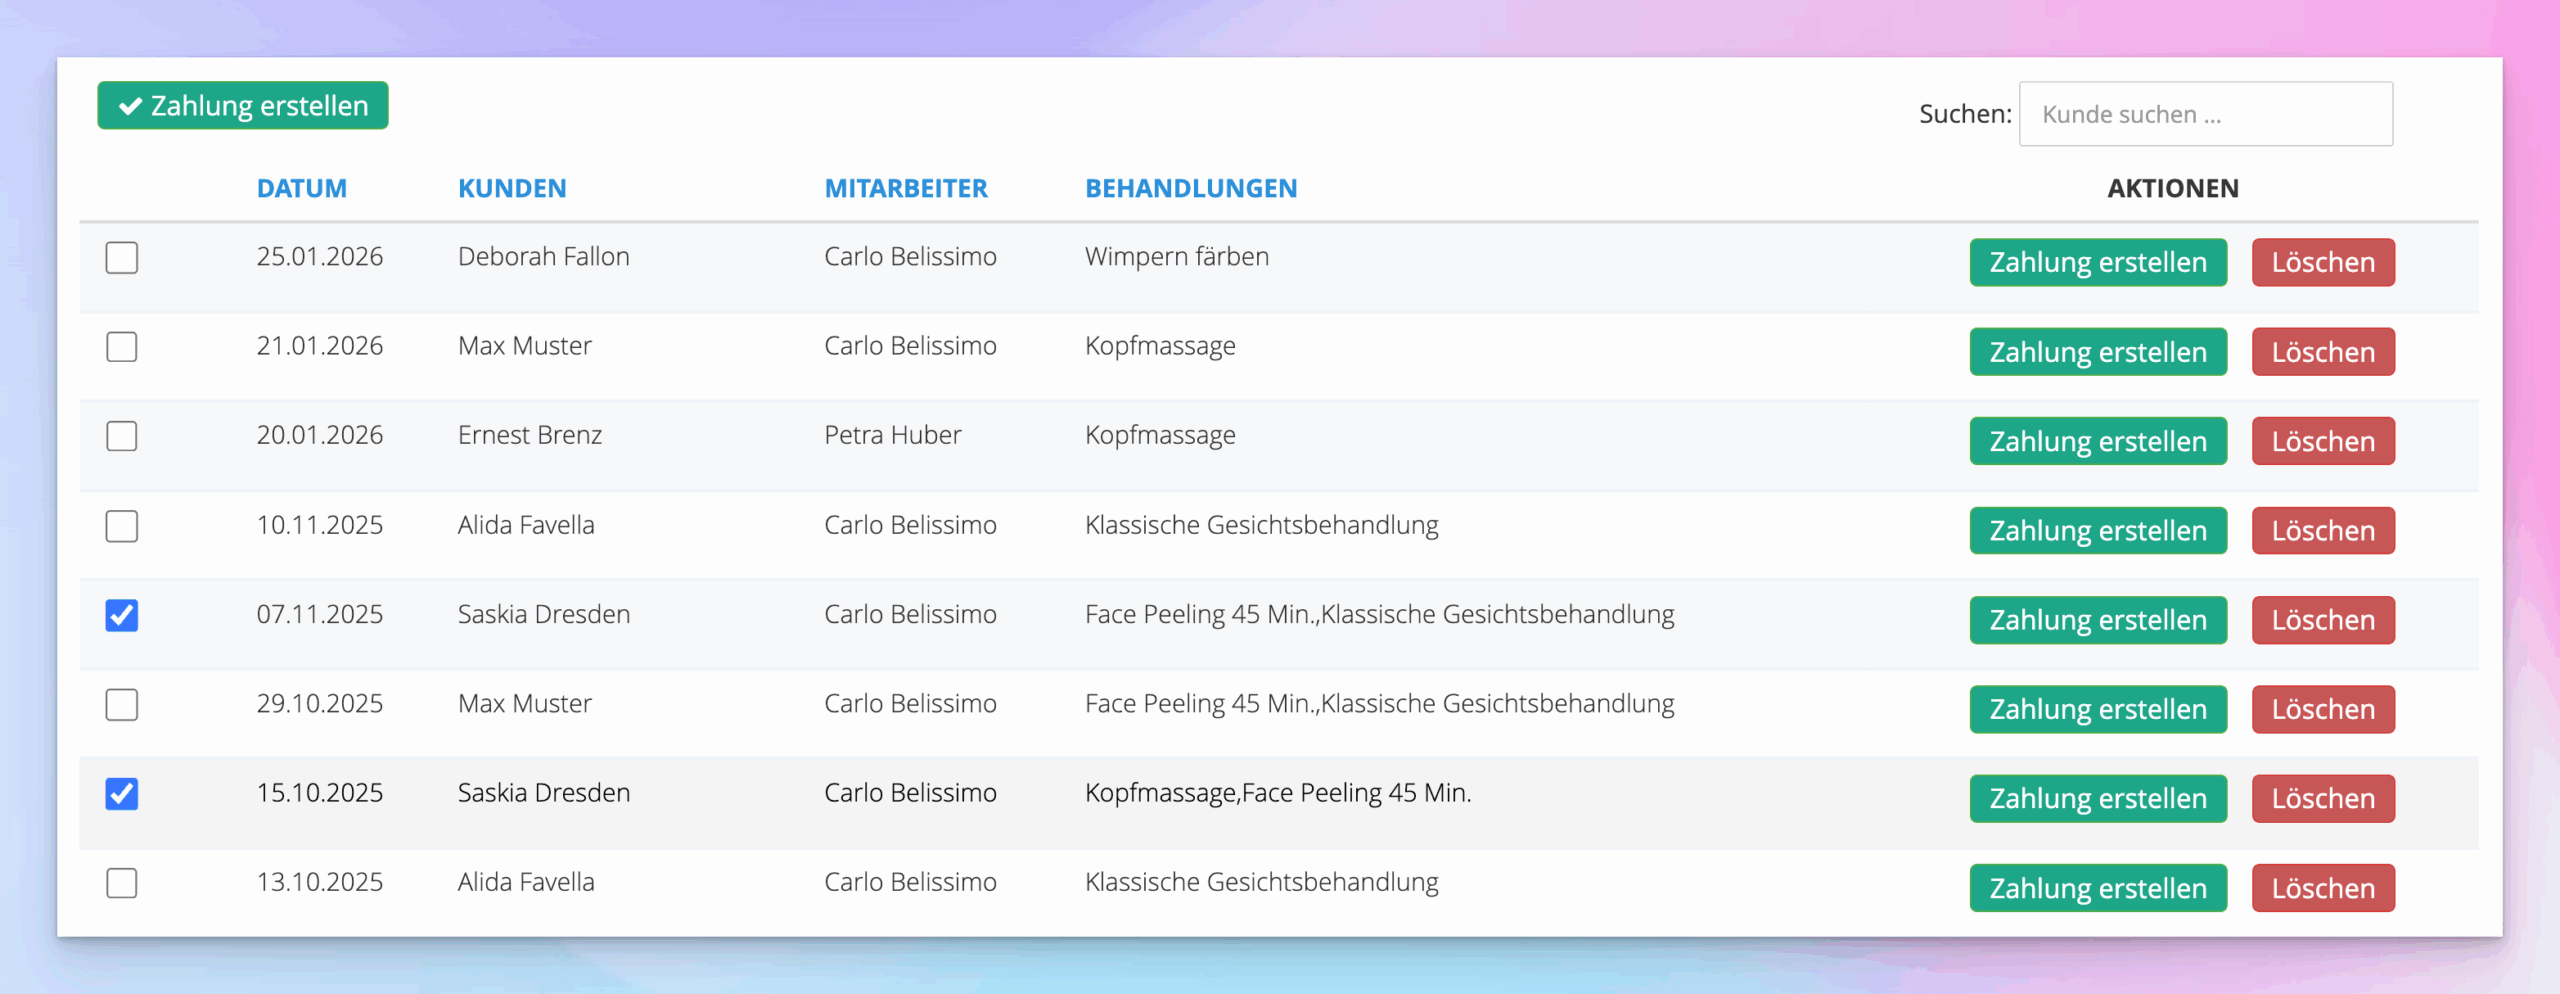The height and width of the screenshot is (994, 2560).
Task: Tick checkbox for Ernest Brenz appointment
Action: (x=122, y=436)
